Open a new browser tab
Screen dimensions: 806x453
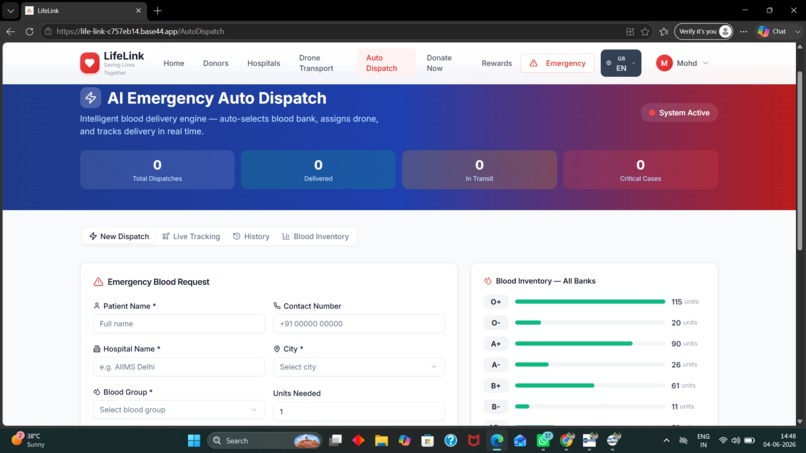[x=158, y=10]
